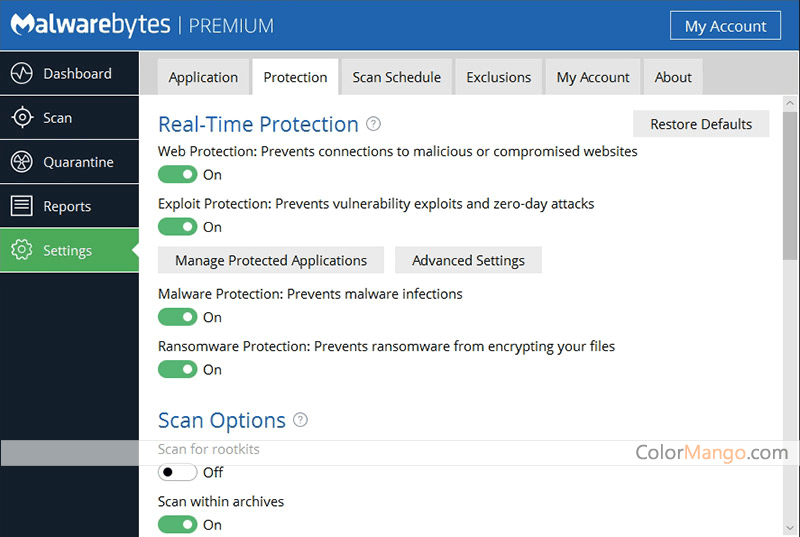Click the help icon beside Real-Time Protection
The height and width of the screenshot is (537, 800).
click(373, 124)
